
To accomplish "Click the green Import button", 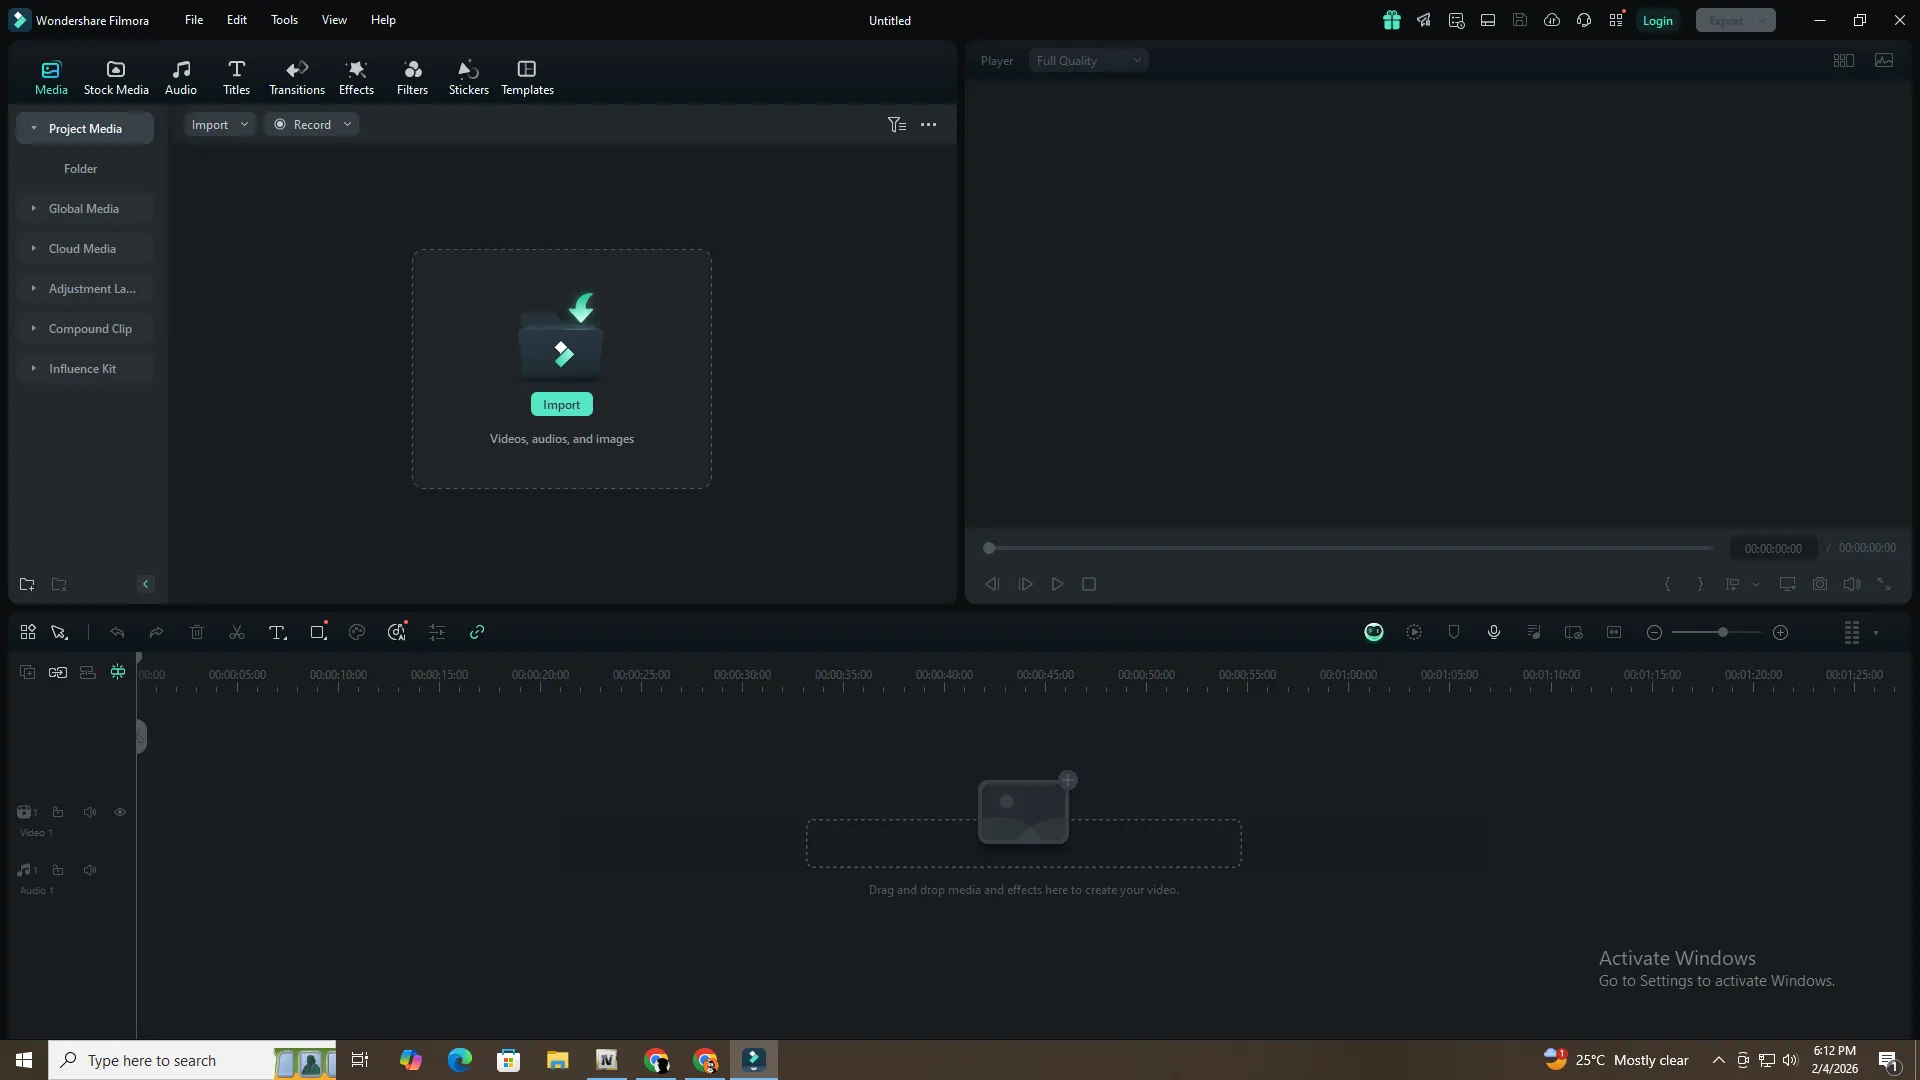I will [561, 405].
